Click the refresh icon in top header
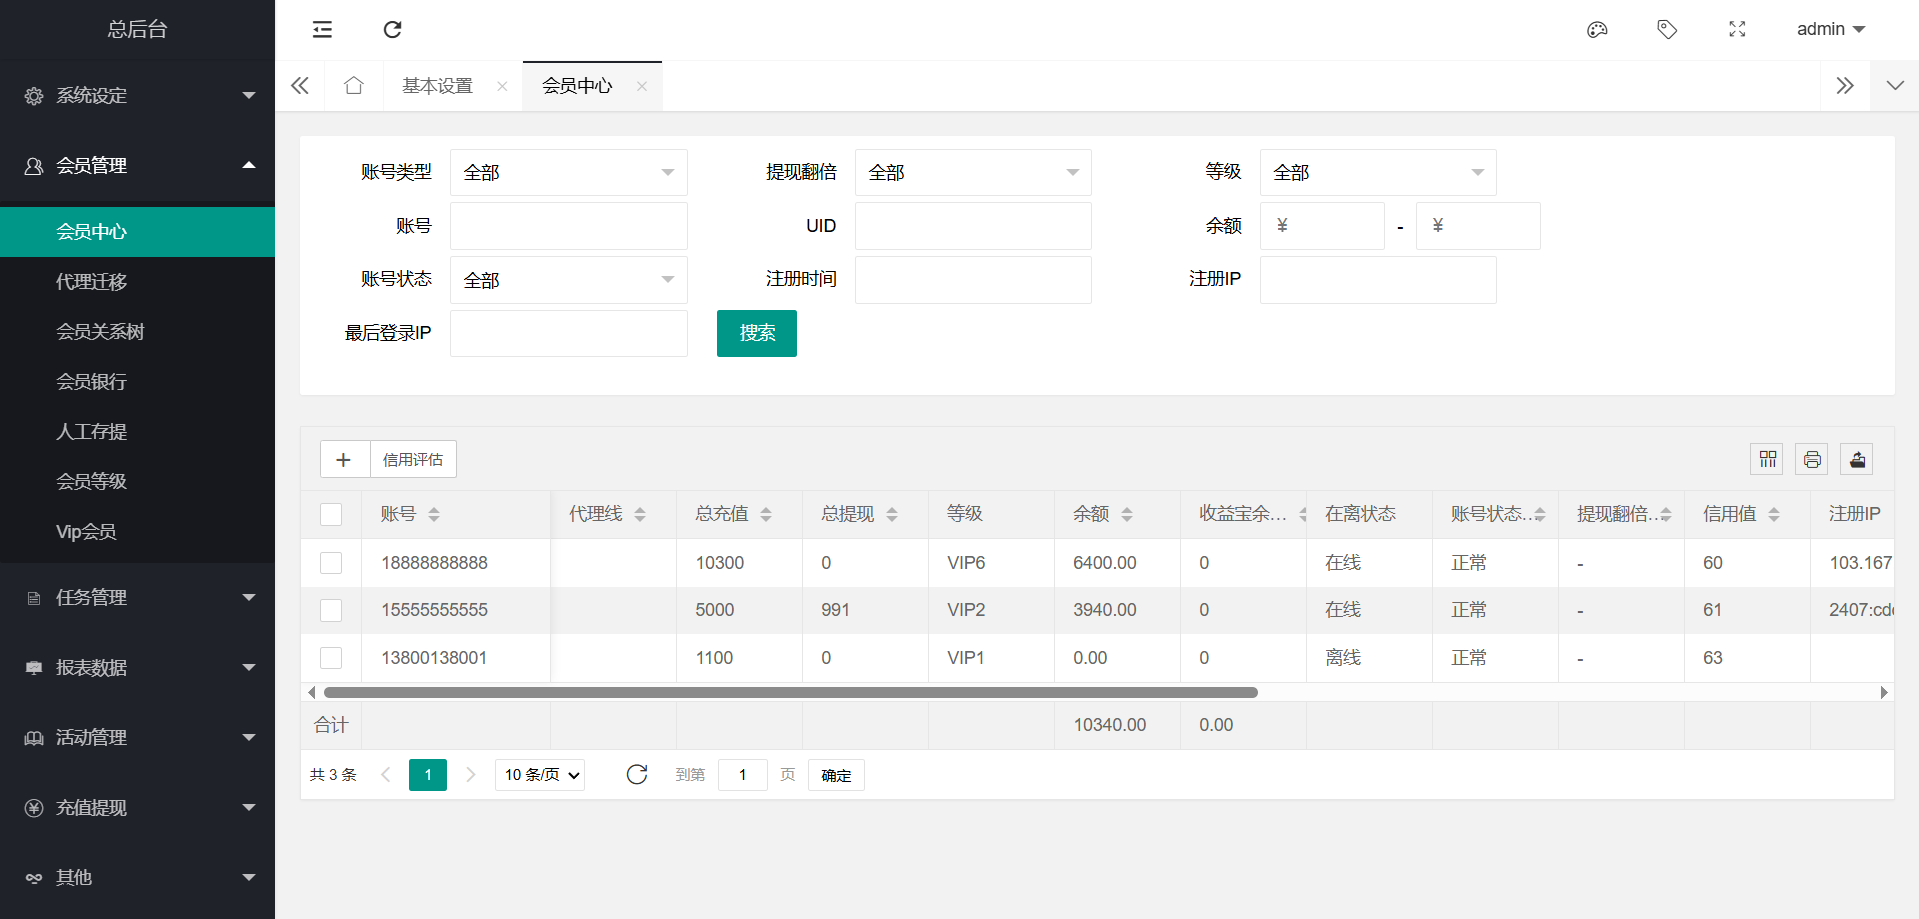Viewport: 1919px width, 919px height. [x=392, y=29]
